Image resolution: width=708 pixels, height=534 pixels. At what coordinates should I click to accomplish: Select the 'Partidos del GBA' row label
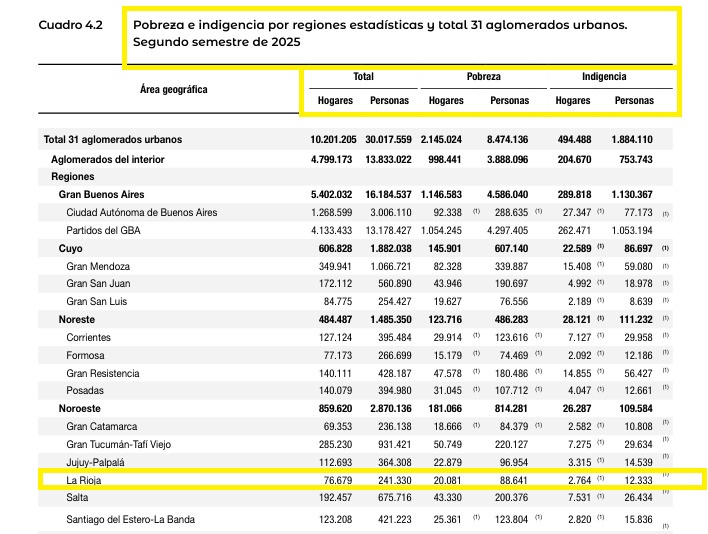[103, 230]
